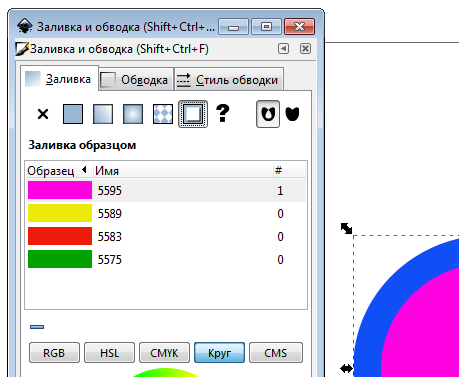
Task: Select the pattern fill icon
Action: (x=163, y=114)
